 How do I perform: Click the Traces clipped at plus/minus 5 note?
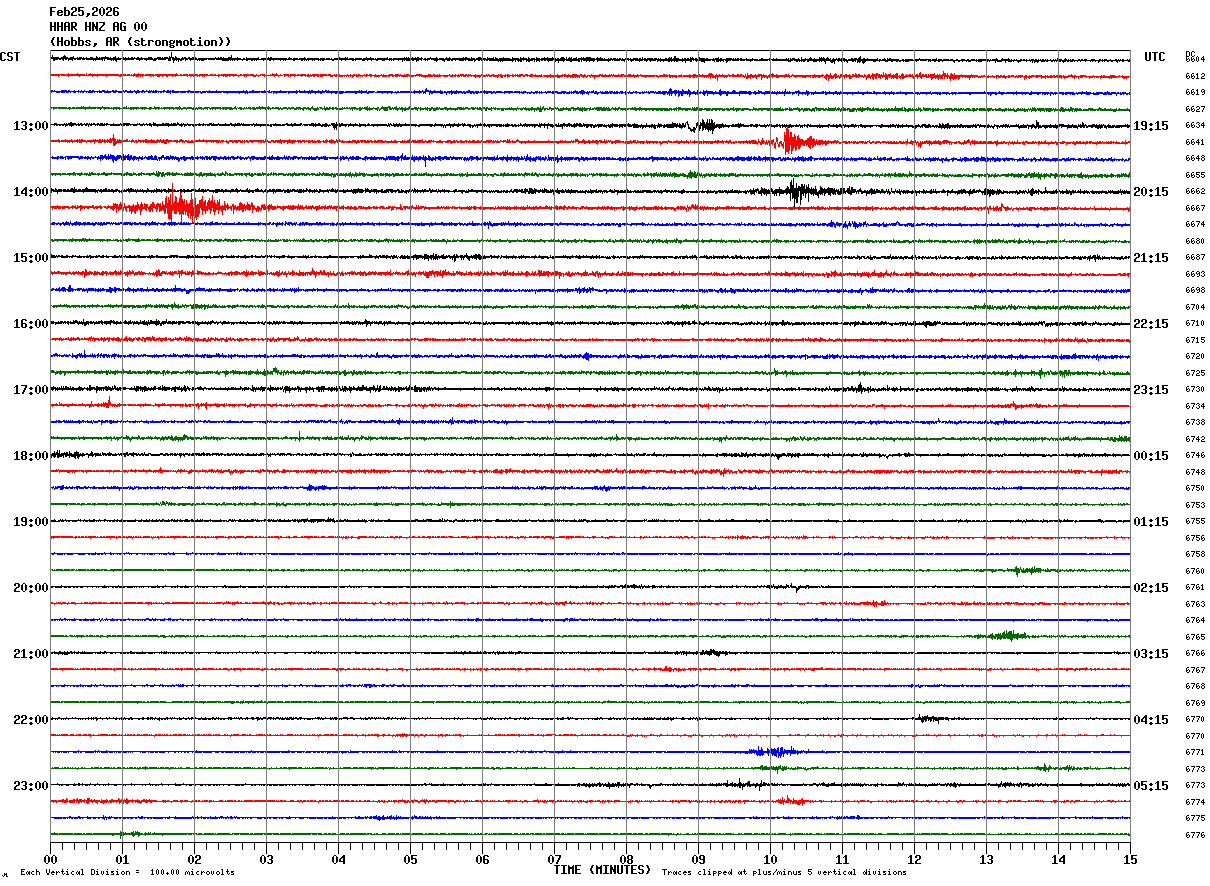click(784, 873)
